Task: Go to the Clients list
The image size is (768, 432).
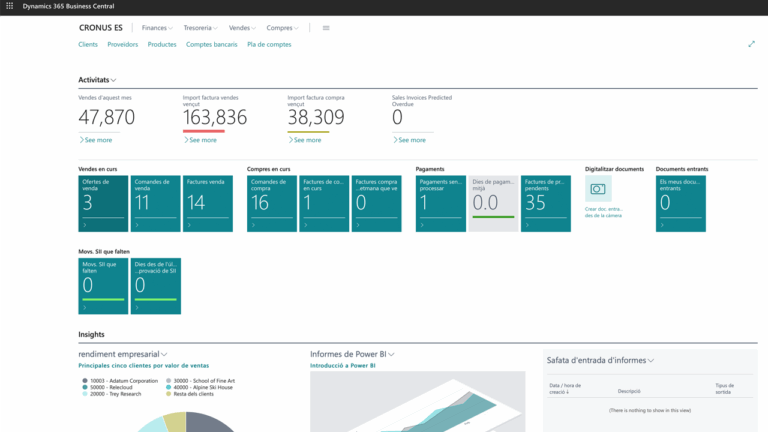Action: click(88, 44)
